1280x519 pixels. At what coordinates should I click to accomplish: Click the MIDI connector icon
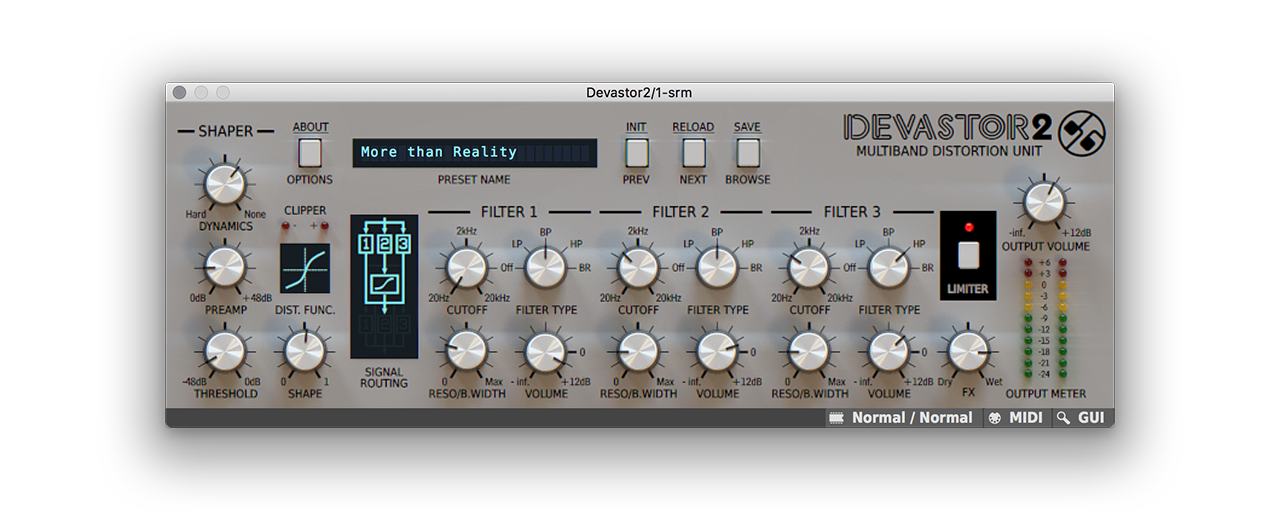[x=994, y=418]
